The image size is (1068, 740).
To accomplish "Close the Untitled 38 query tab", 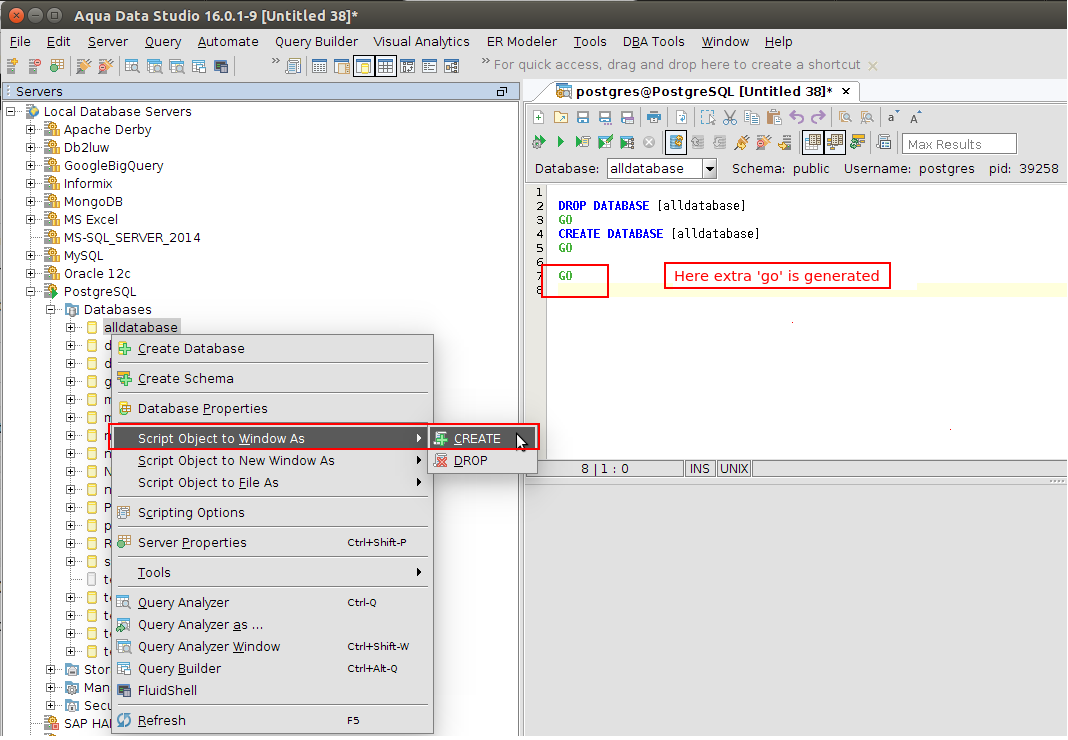I will 846,91.
